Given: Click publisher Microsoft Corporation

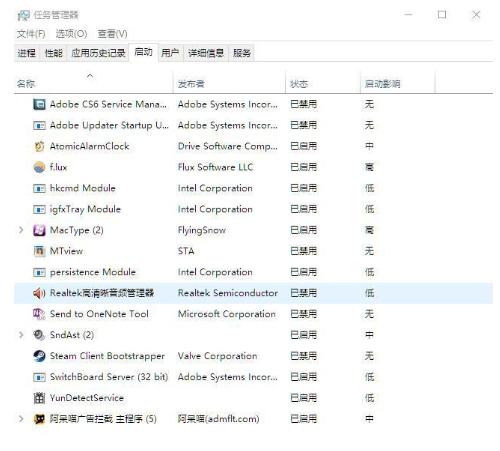Looking at the screenshot, I should pyautogui.click(x=227, y=314).
